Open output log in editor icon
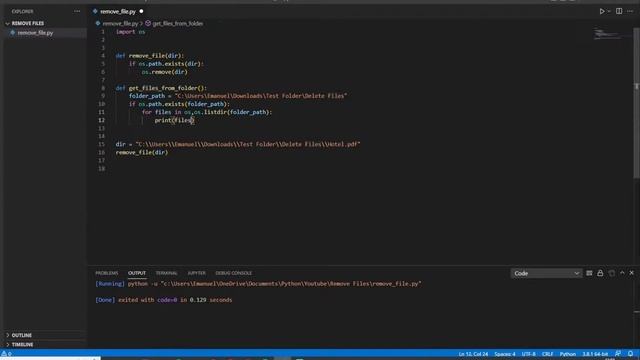The width and height of the screenshot is (640, 360). point(611,273)
